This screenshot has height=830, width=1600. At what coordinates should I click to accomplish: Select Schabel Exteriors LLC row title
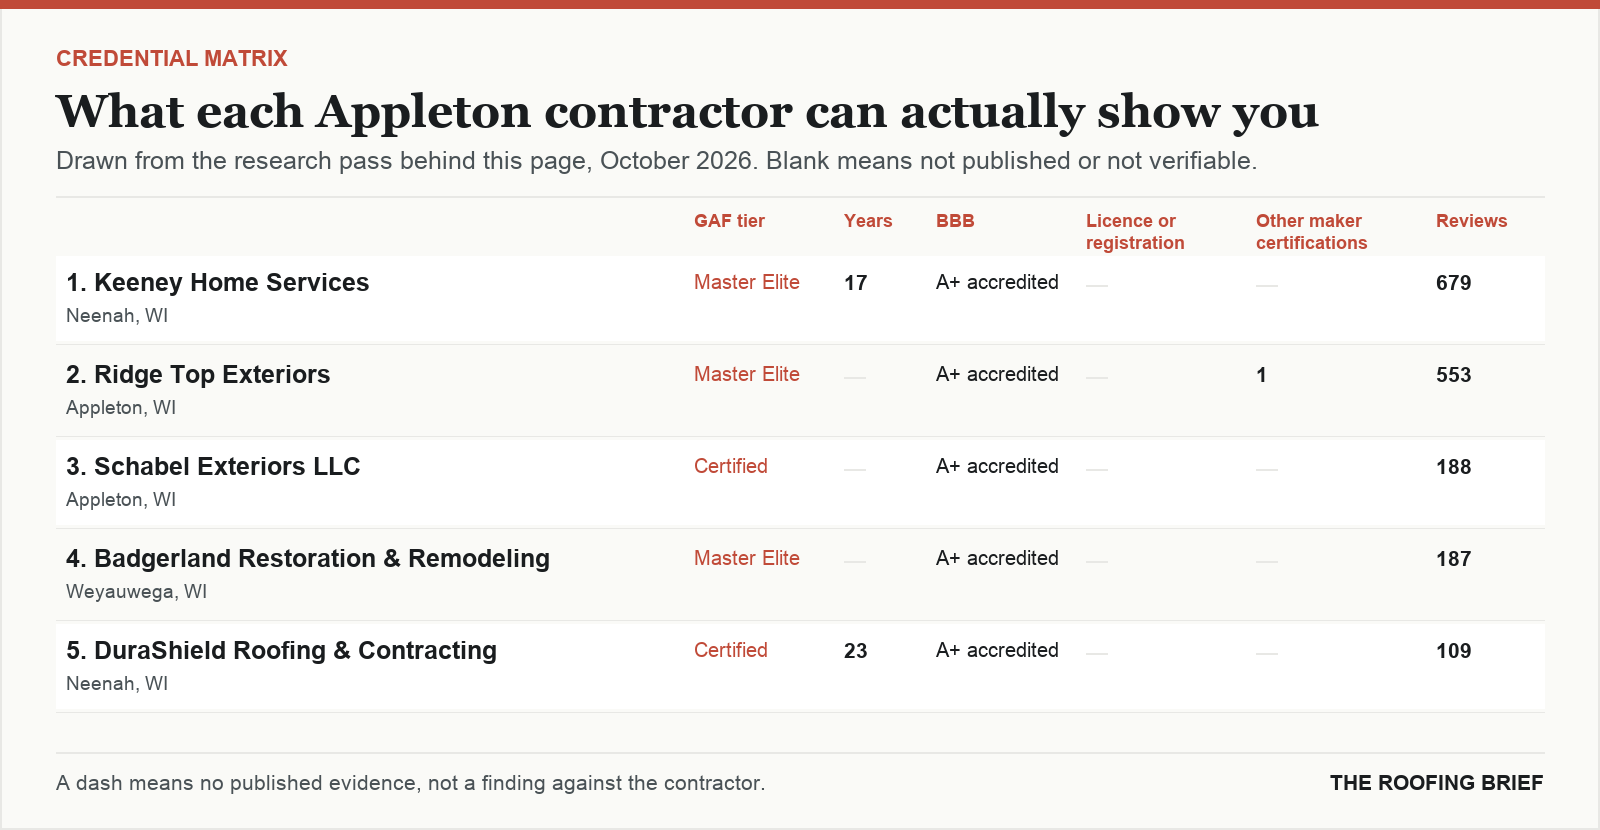click(213, 467)
